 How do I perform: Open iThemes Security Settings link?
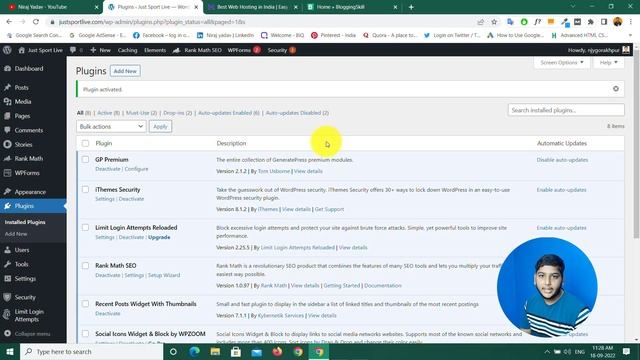(x=105, y=199)
